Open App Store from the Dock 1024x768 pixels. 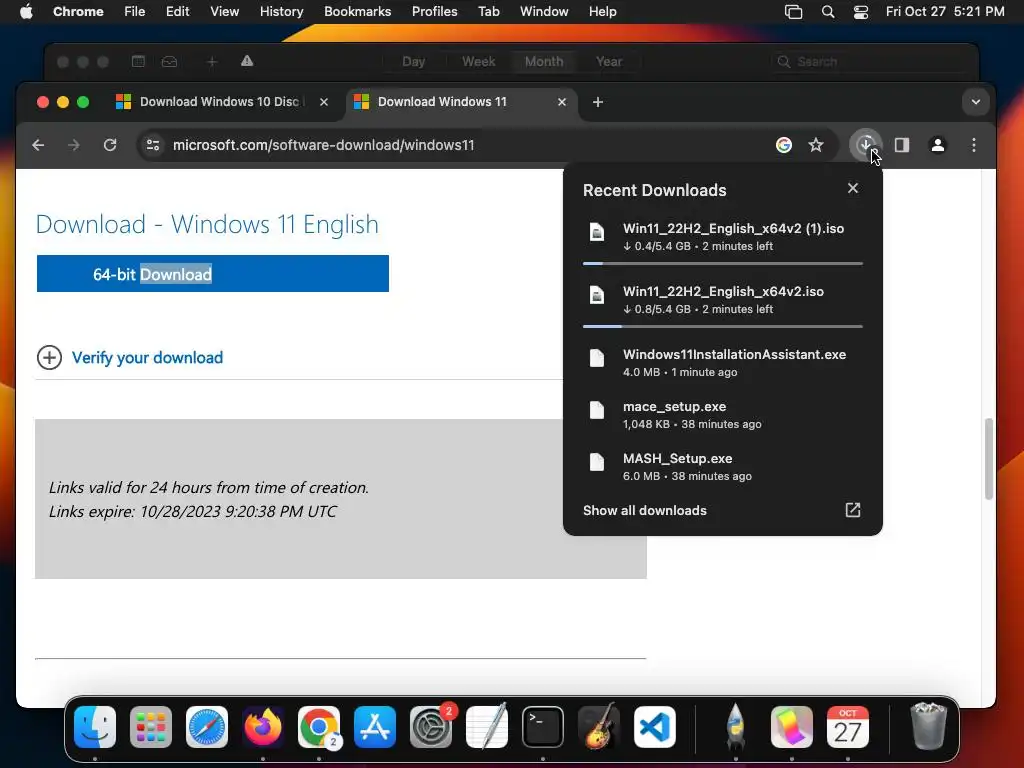click(x=375, y=727)
